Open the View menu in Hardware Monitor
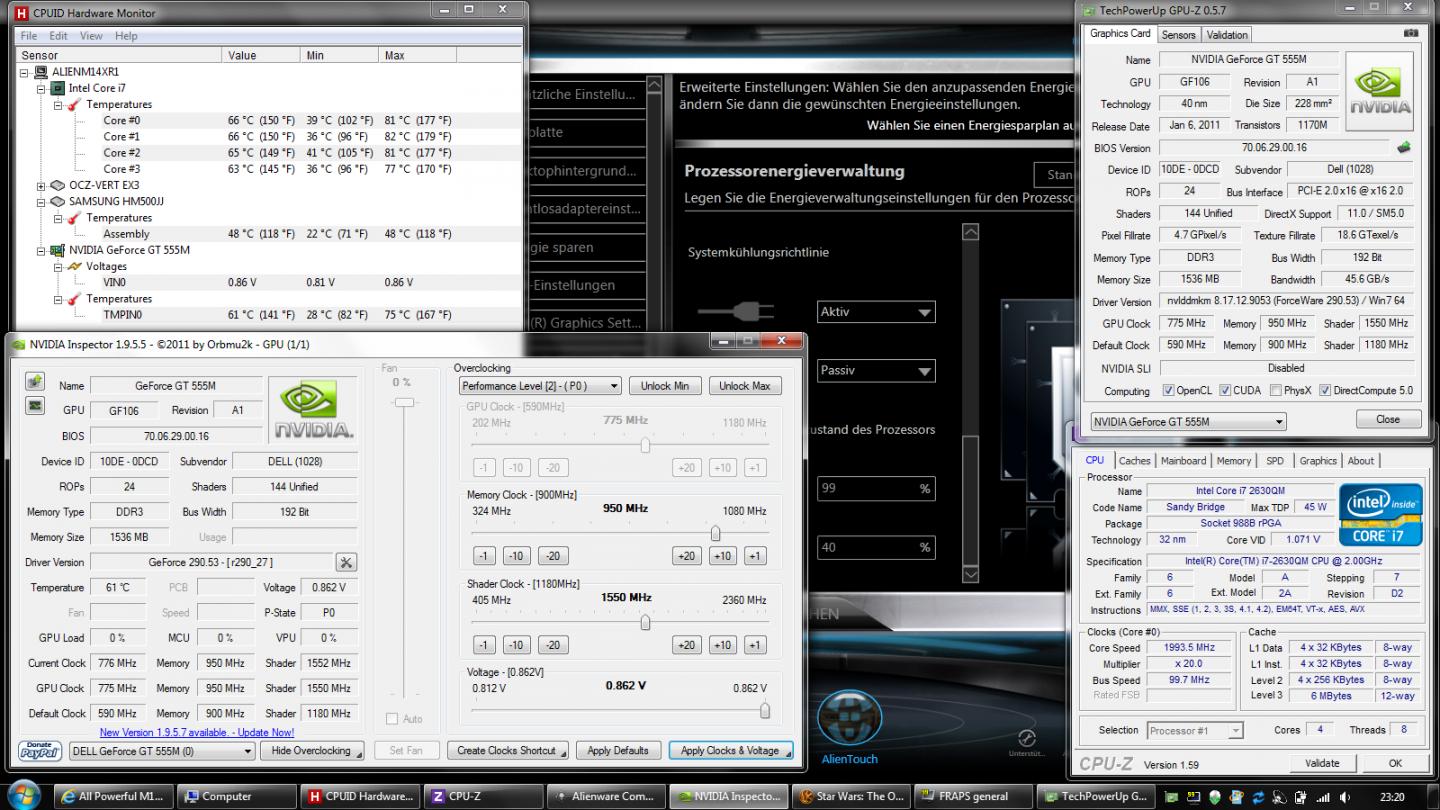Image resolution: width=1440 pixels, height=810 pixels. [x=91, y=36]
